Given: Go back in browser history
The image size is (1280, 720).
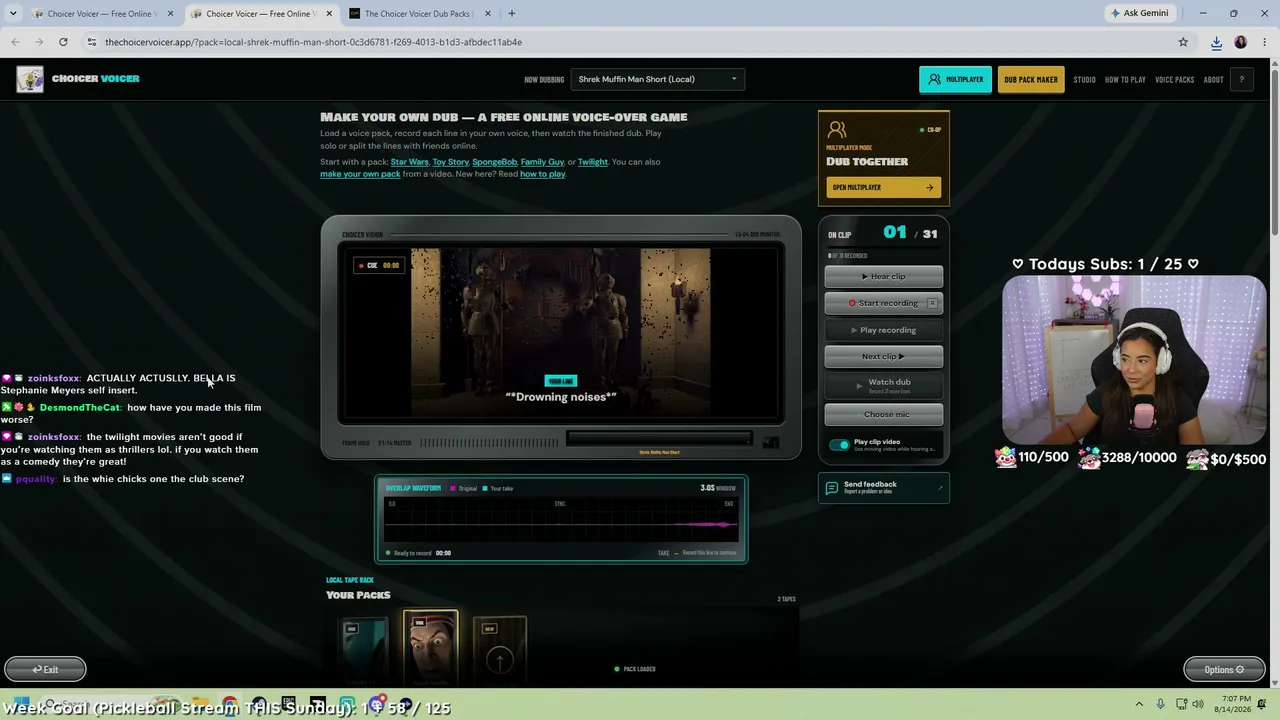Looking at the screenshot, I should click(15, 42).
